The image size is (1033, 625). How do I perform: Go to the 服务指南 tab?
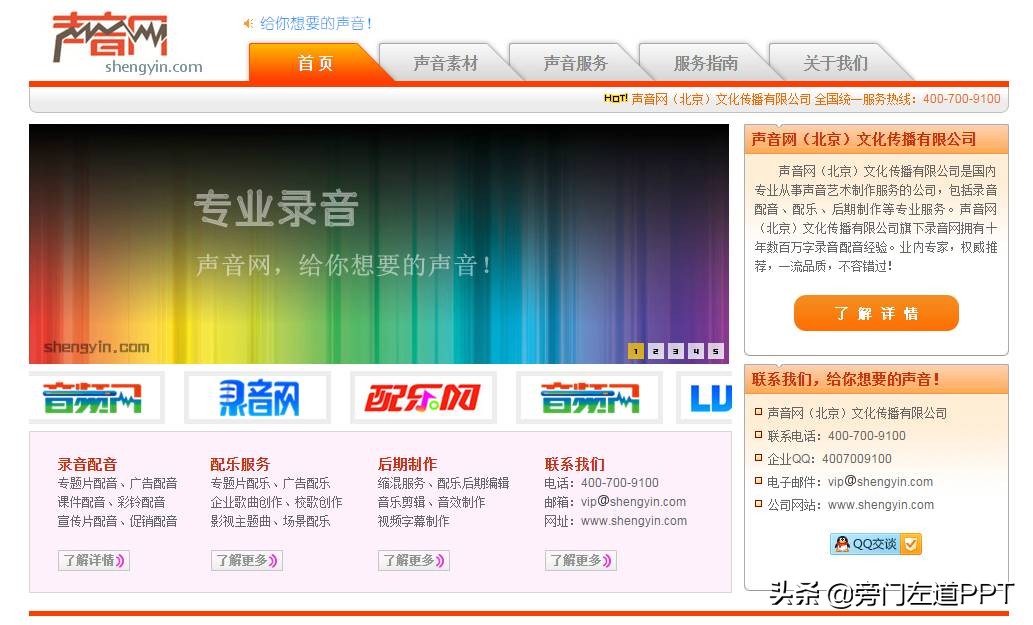[x=706, y=63]
